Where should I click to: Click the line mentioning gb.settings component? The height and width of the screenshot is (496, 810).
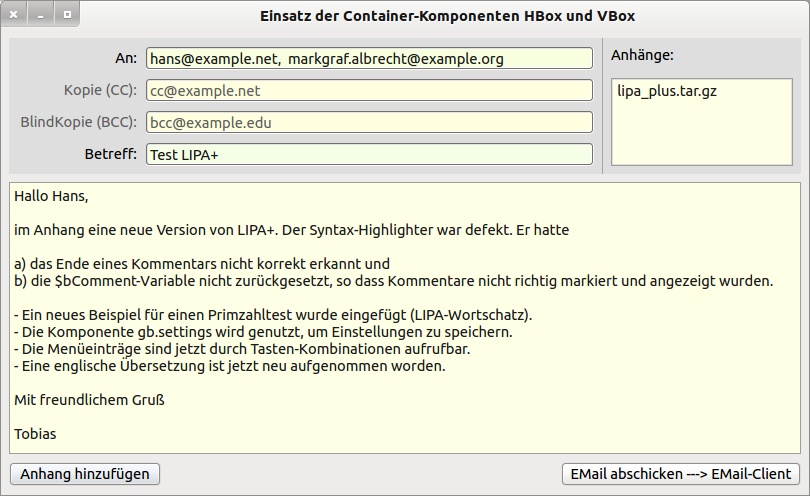pos(263,332)
